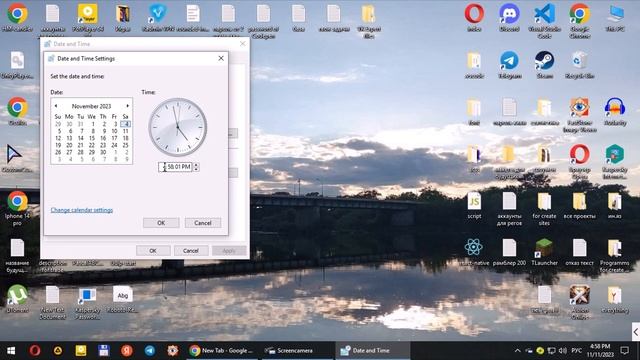Image resolution: width=640 pixels, height=360 pixels.
Task: Click Cancel in Date and Time Settings
Action: (203, 223)
